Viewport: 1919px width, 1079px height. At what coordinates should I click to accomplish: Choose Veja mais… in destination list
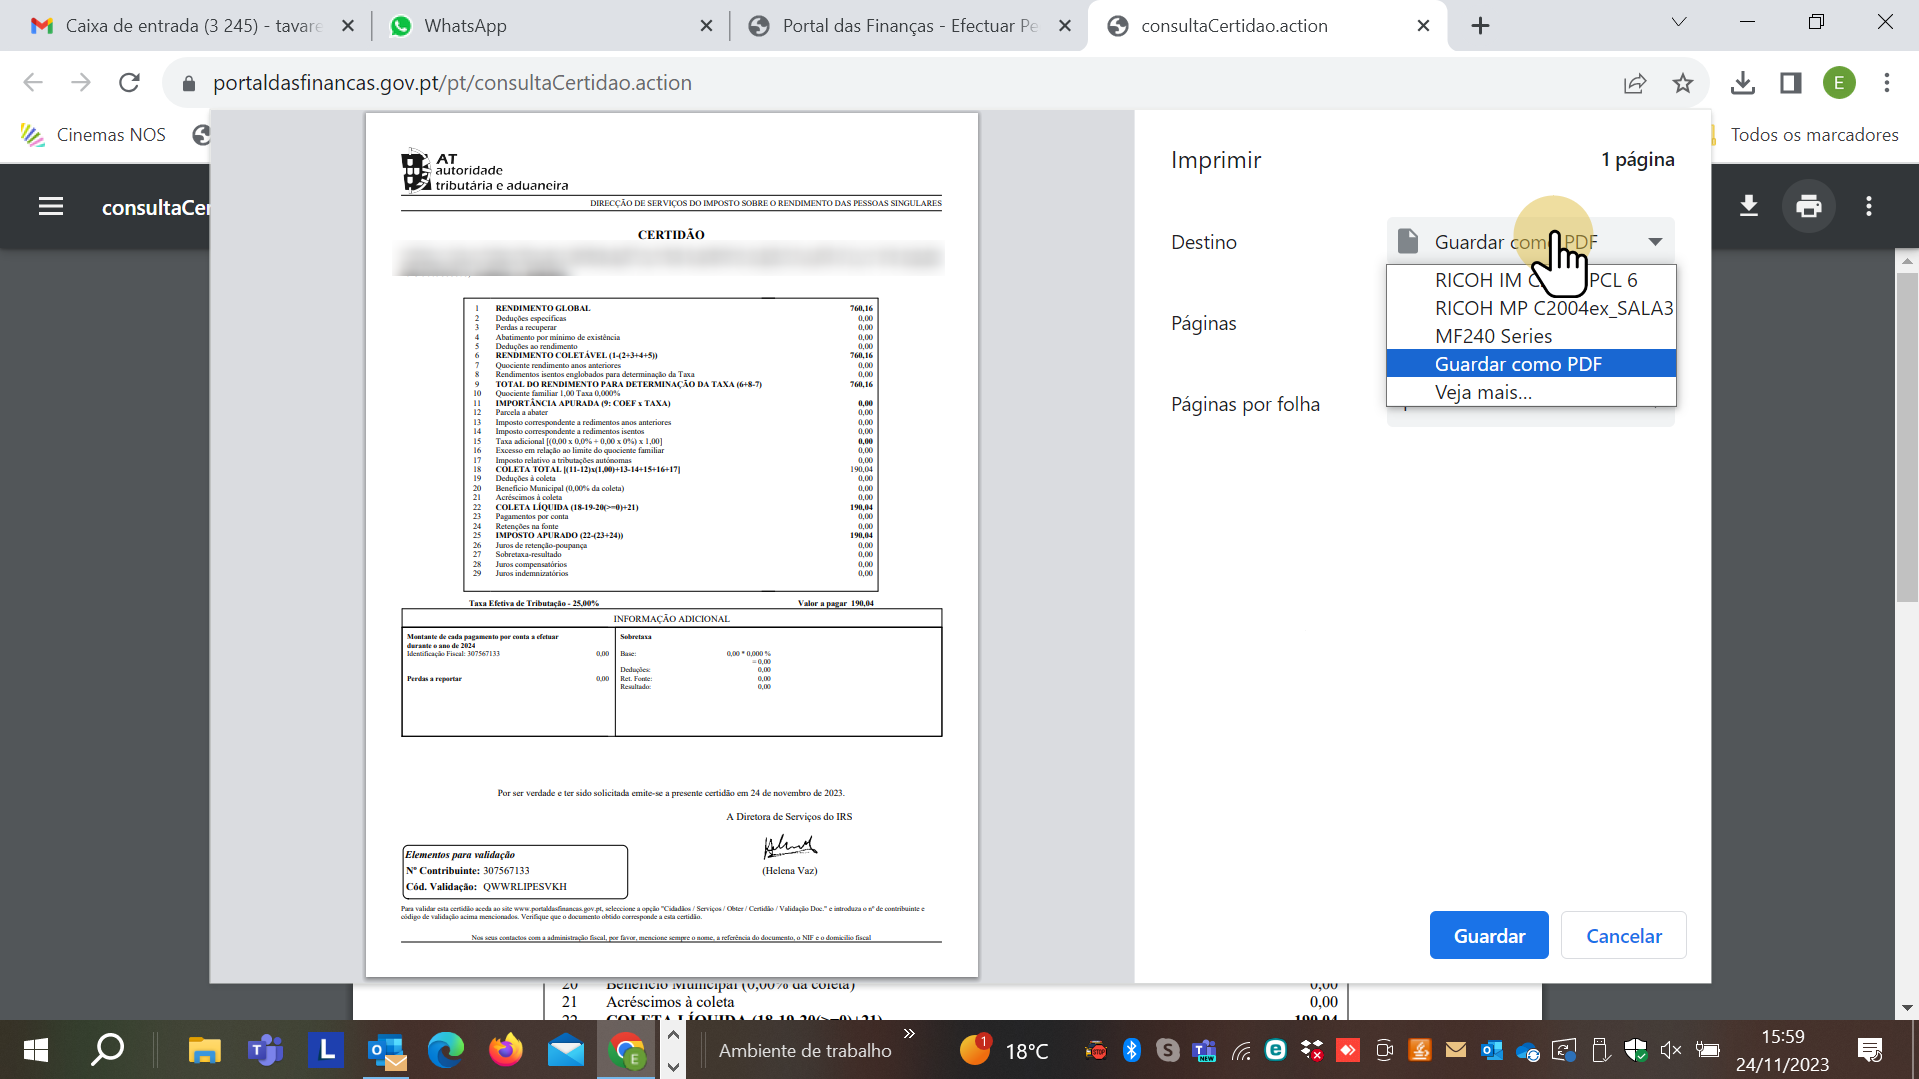[1483, 392]
